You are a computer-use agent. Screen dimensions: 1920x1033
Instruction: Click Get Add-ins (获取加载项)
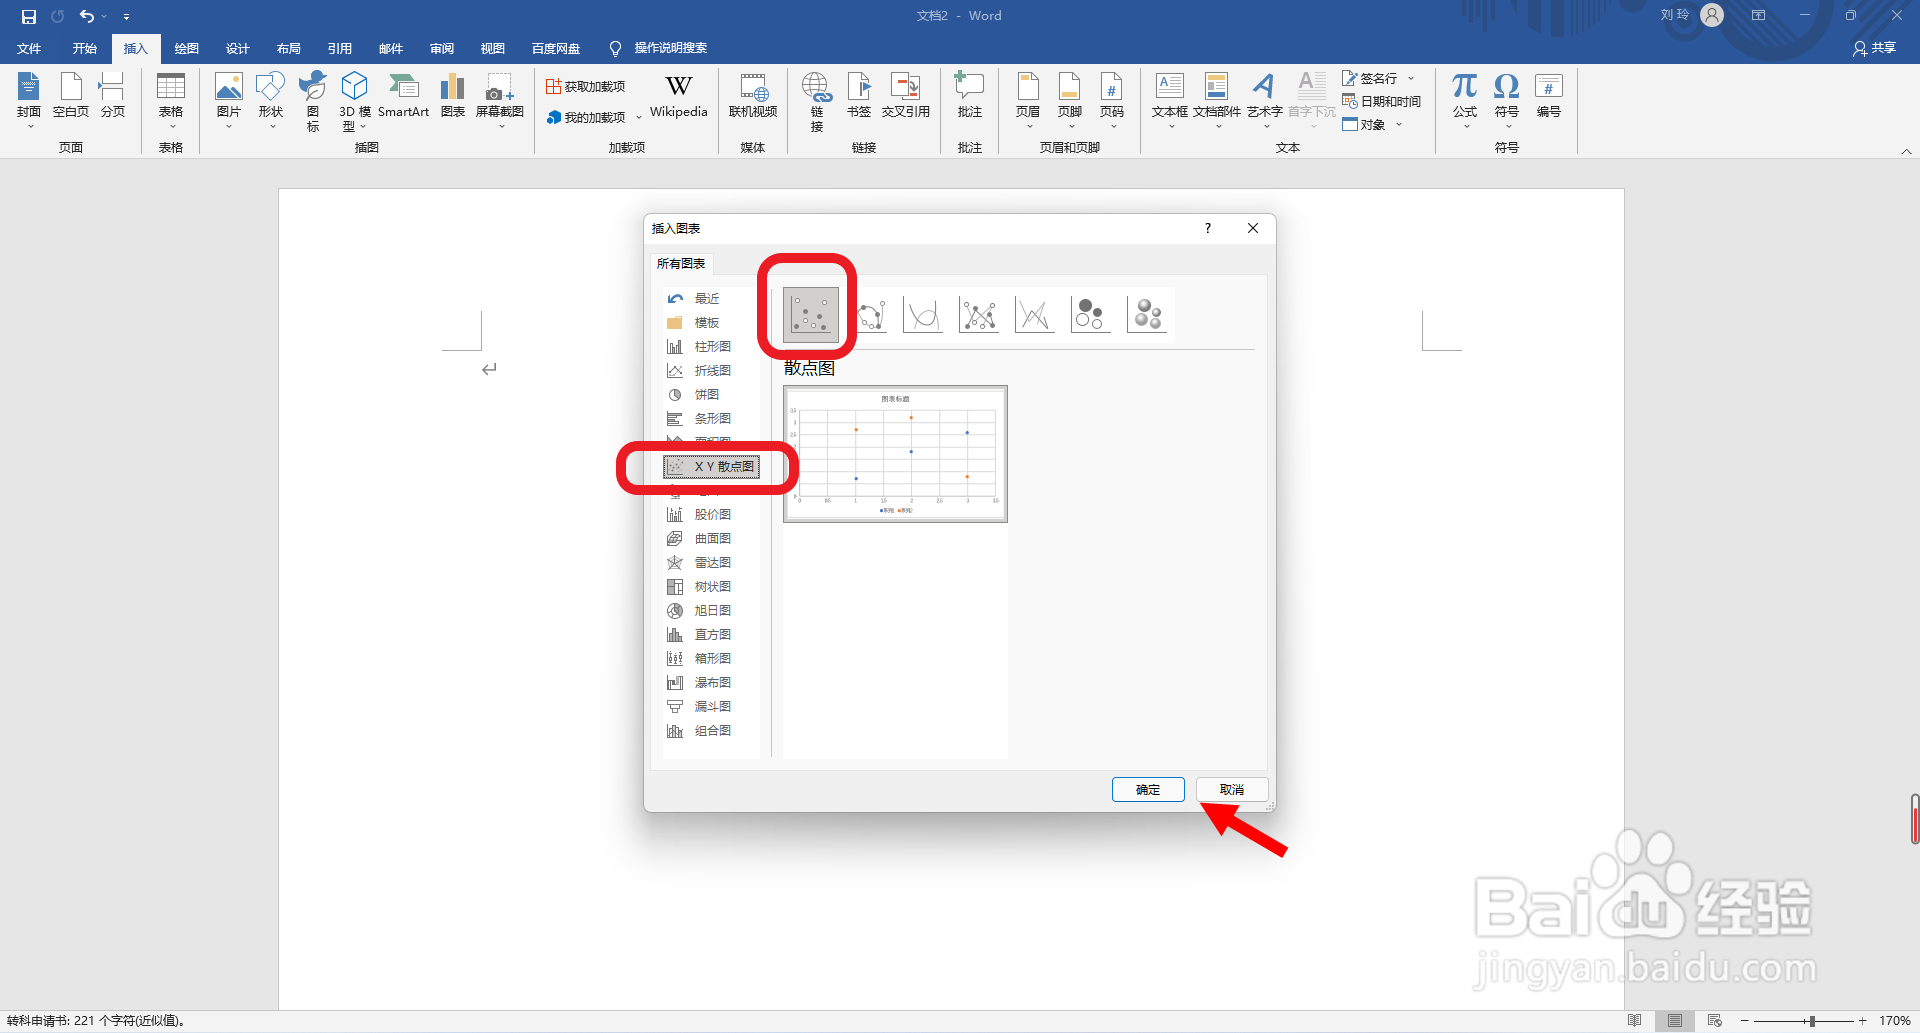click(586, 87)
